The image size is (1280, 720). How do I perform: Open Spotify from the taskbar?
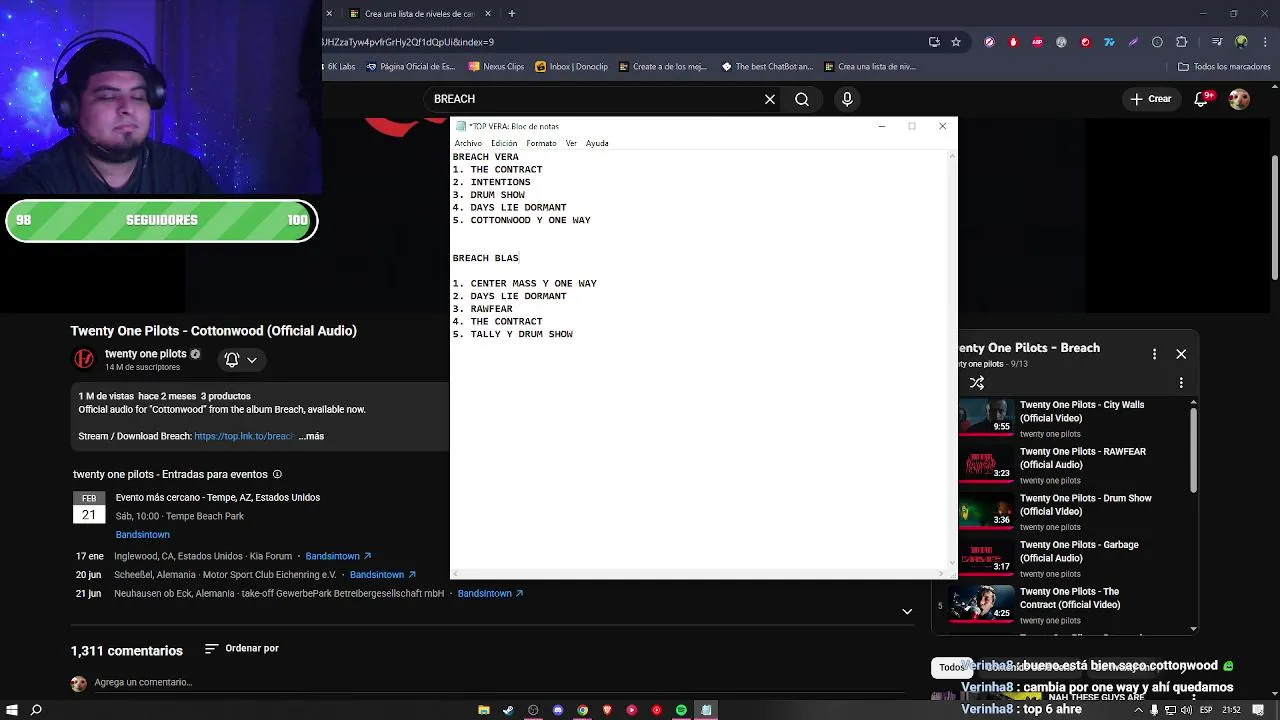pyautogui.click(x=681, y=710)
